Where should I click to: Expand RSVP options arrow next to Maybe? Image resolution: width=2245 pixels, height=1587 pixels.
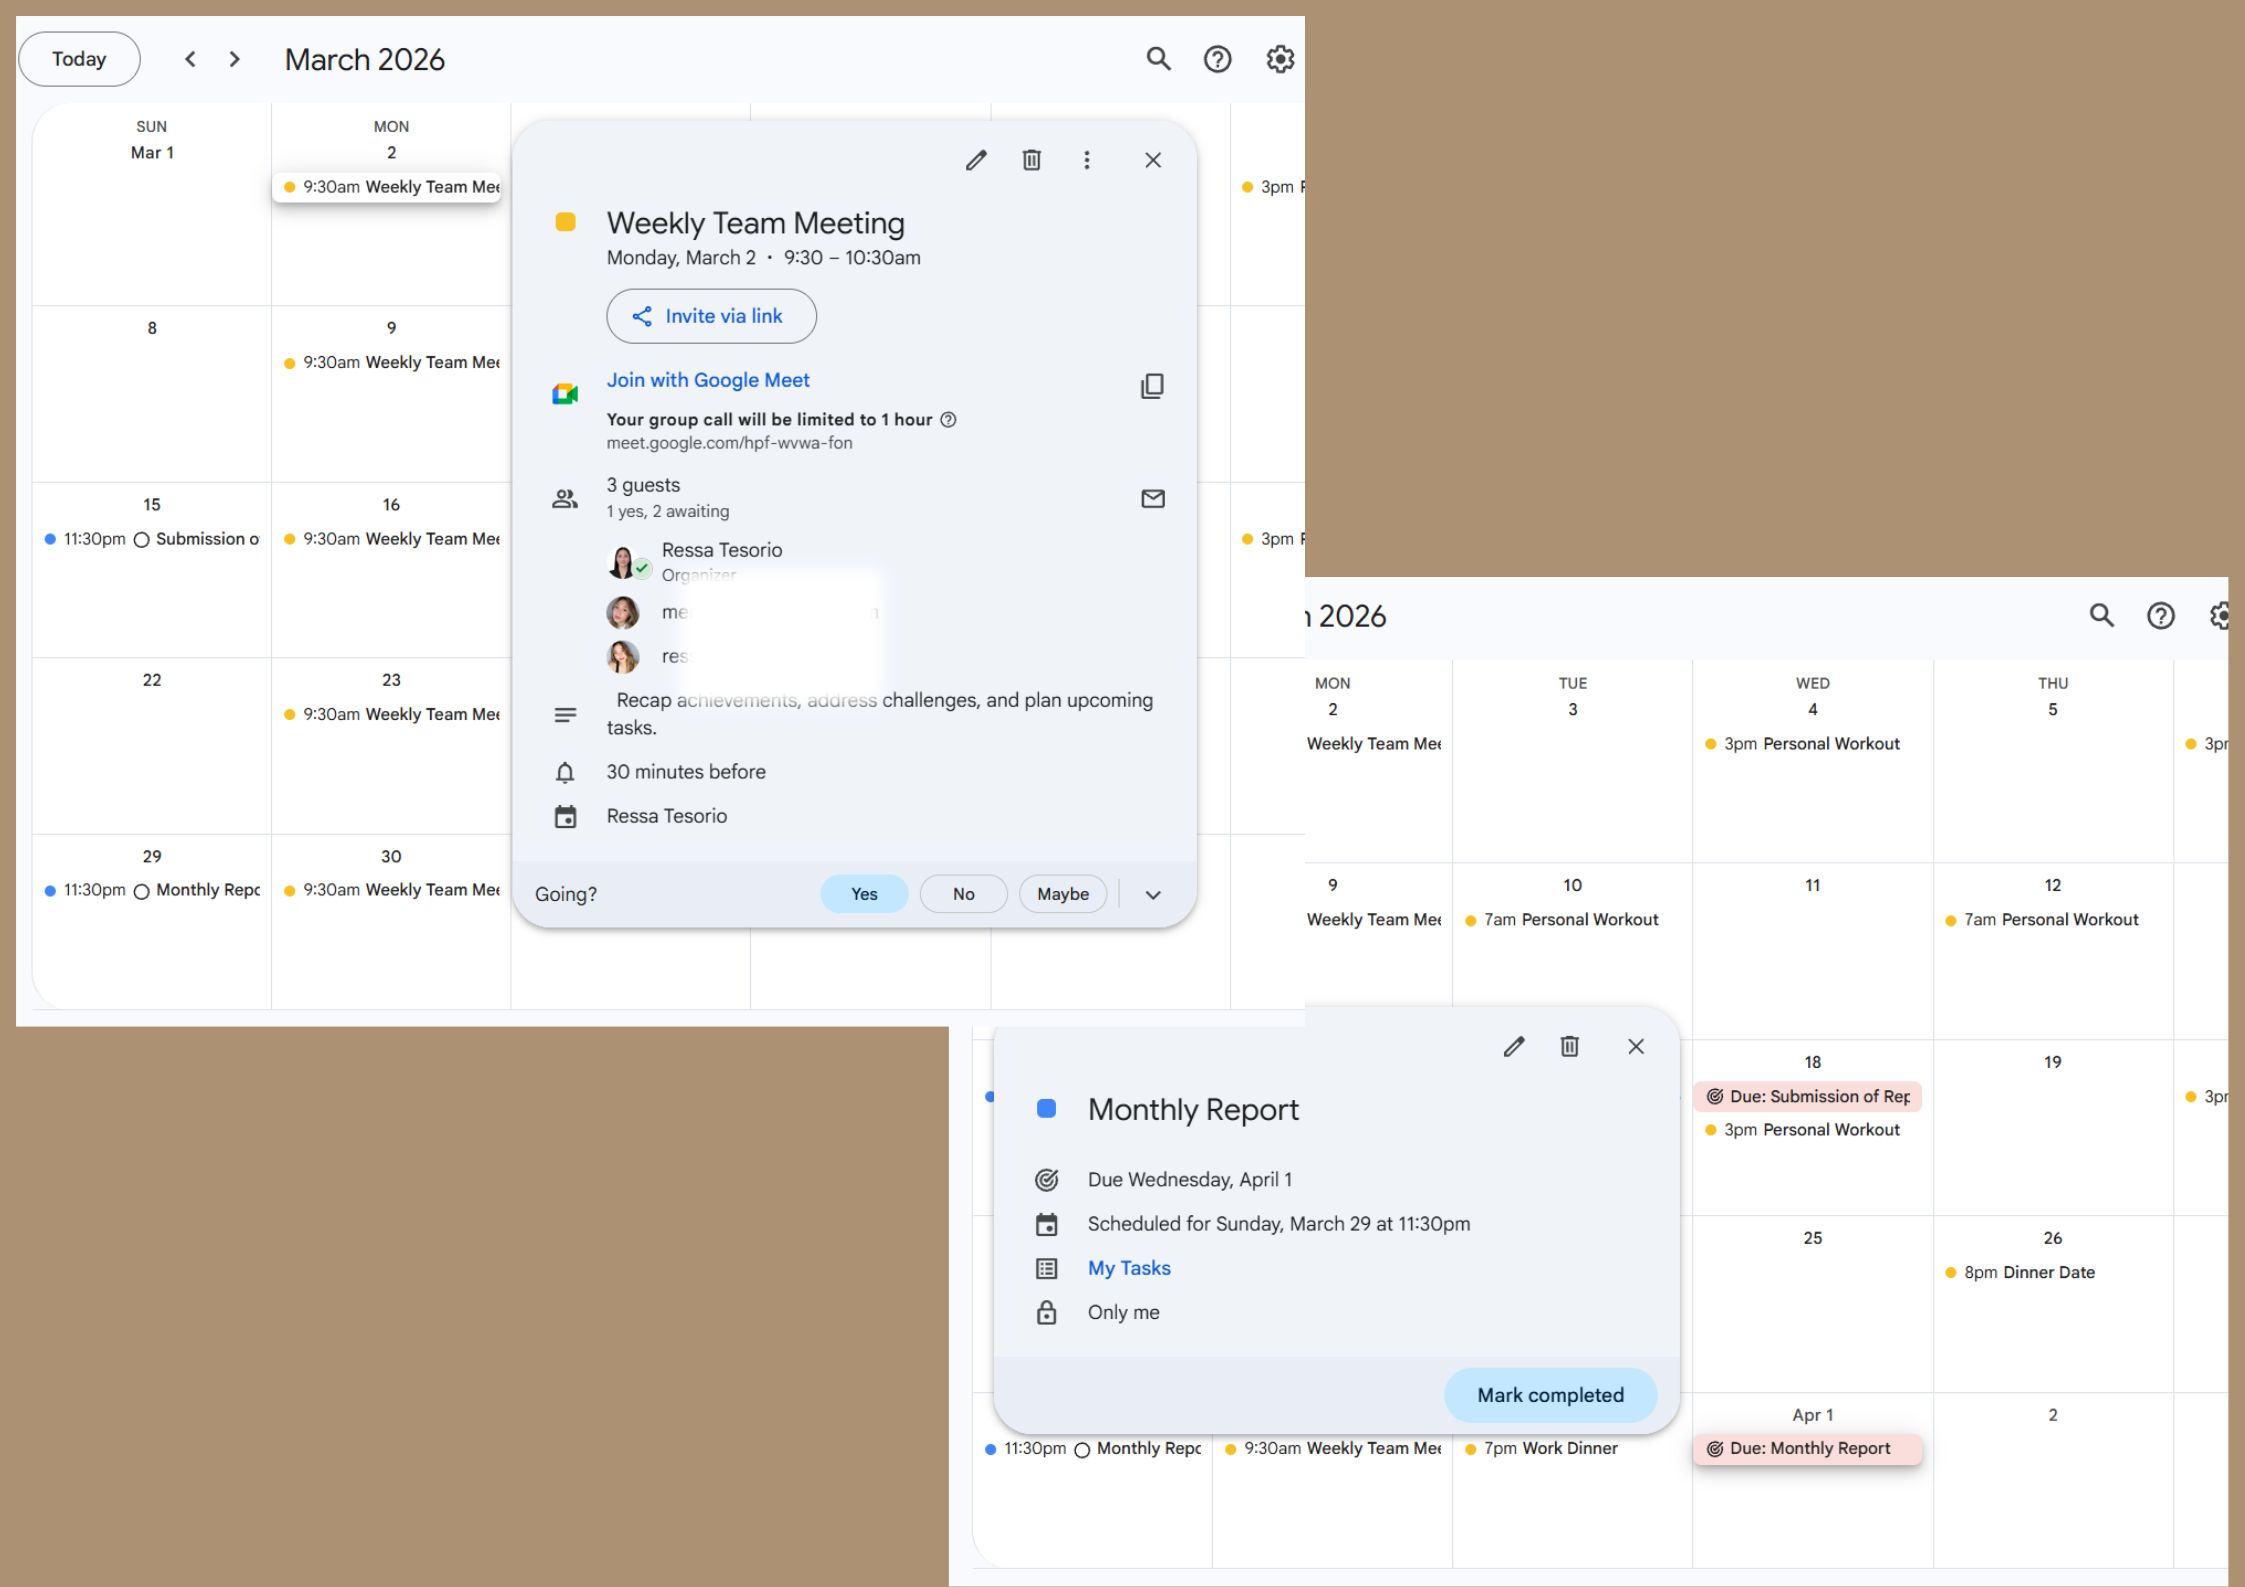(x=1153, y=895)
